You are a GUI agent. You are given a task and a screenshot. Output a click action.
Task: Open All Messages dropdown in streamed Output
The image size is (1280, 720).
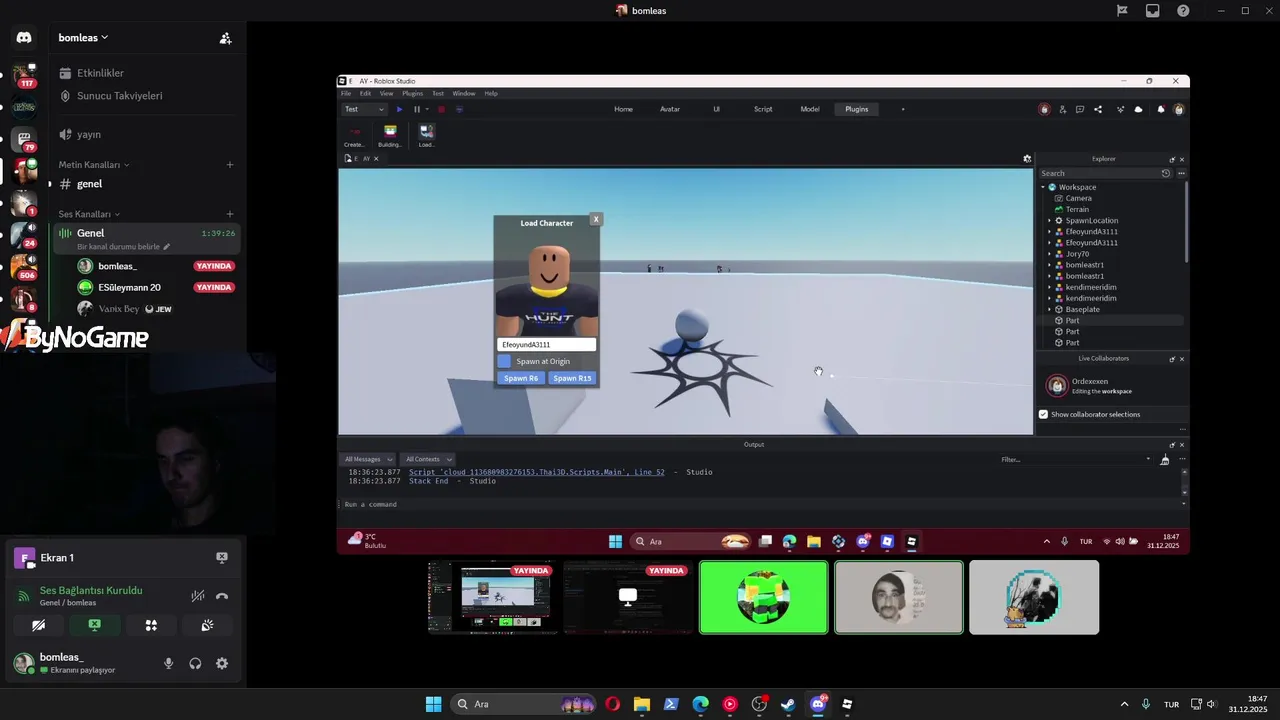368,459
